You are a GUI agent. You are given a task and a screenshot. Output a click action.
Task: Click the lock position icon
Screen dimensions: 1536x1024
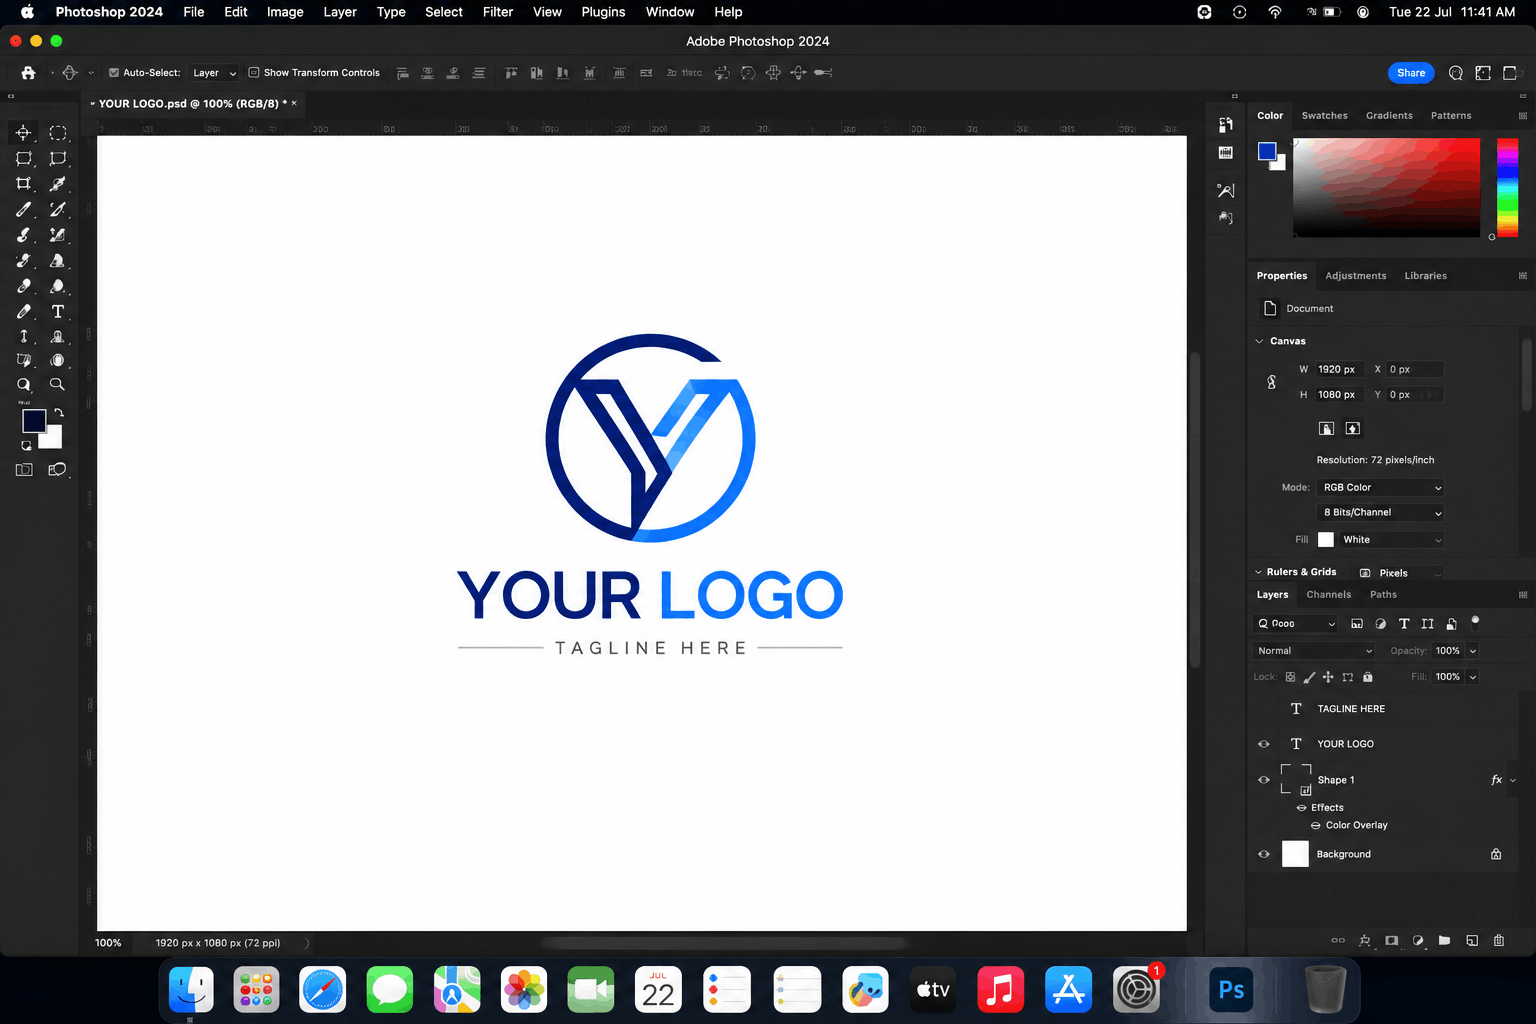1328,677
